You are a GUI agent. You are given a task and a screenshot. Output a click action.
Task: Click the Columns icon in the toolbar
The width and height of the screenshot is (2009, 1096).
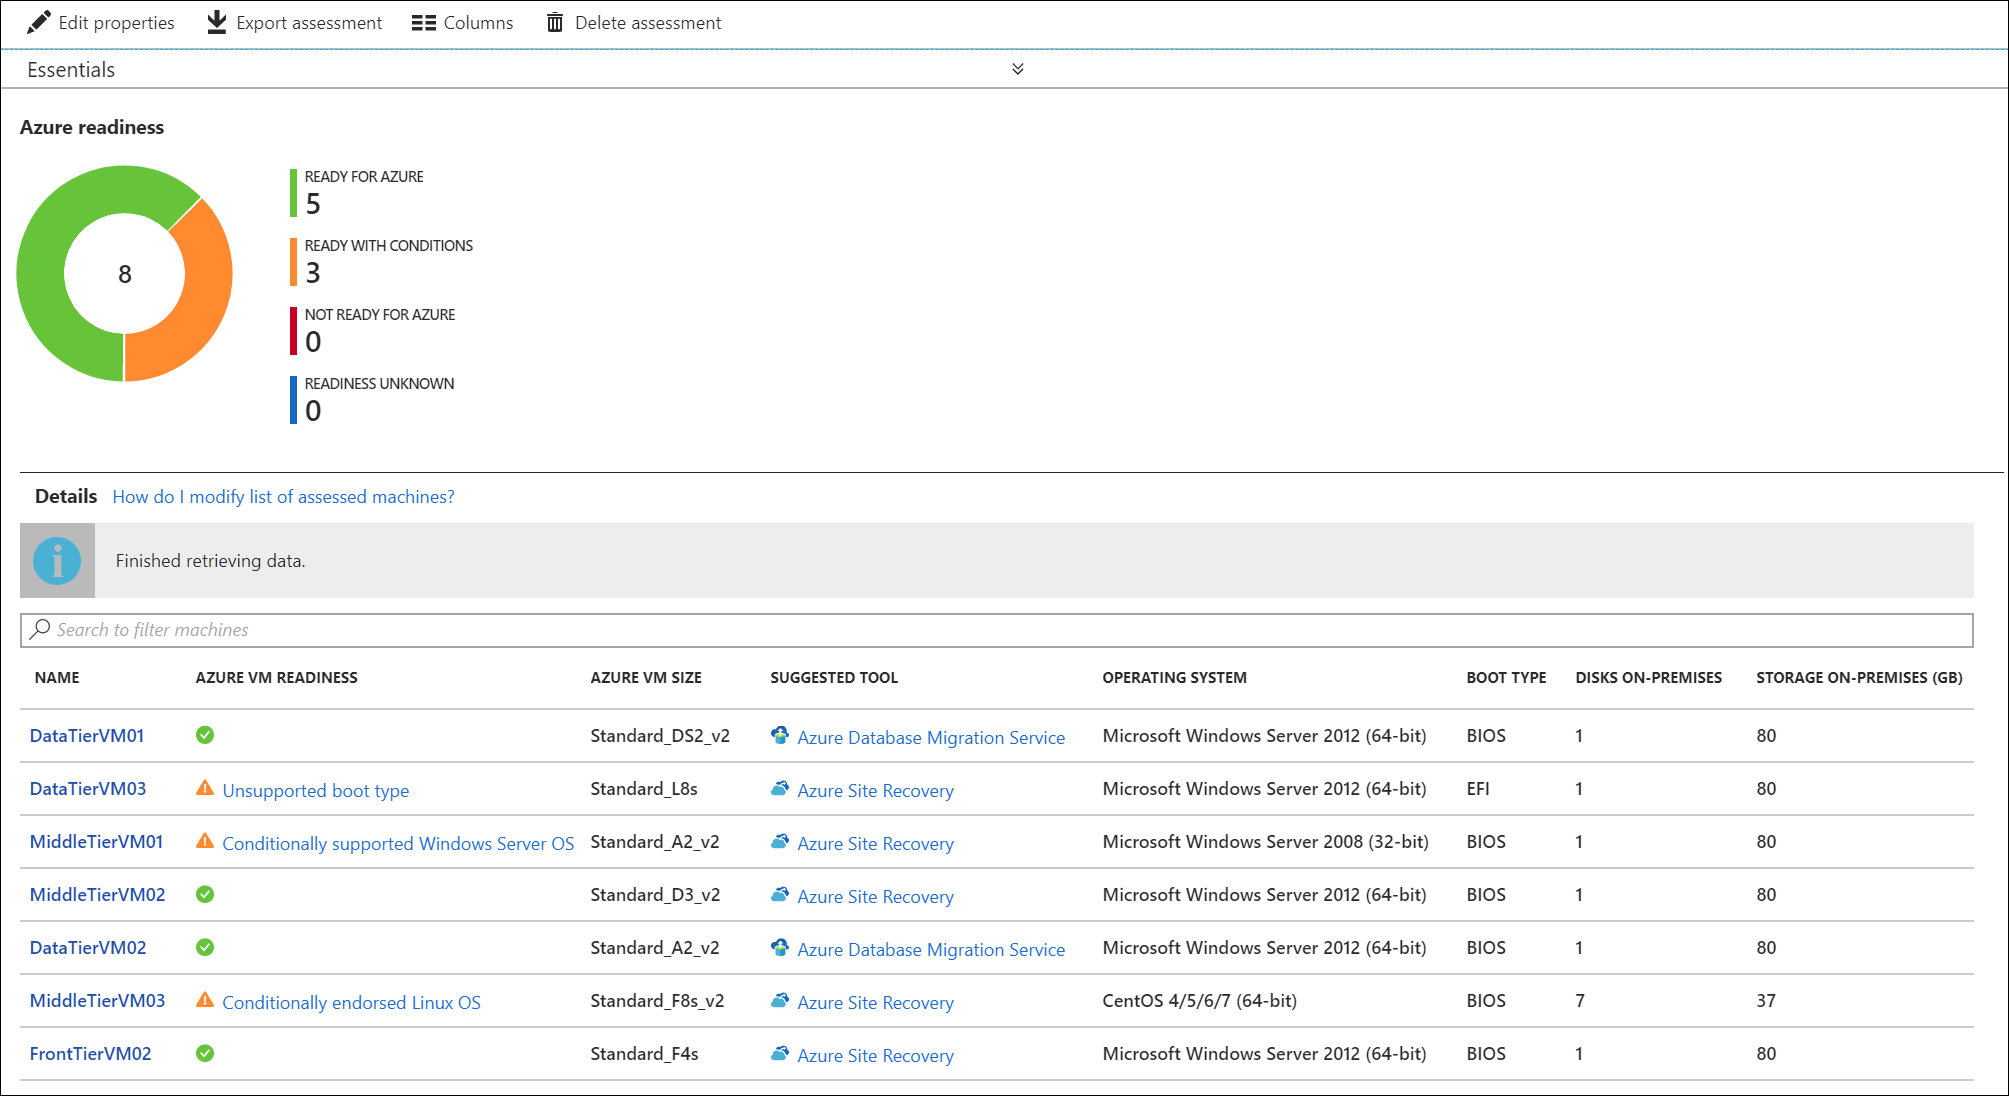click(424, 21)
